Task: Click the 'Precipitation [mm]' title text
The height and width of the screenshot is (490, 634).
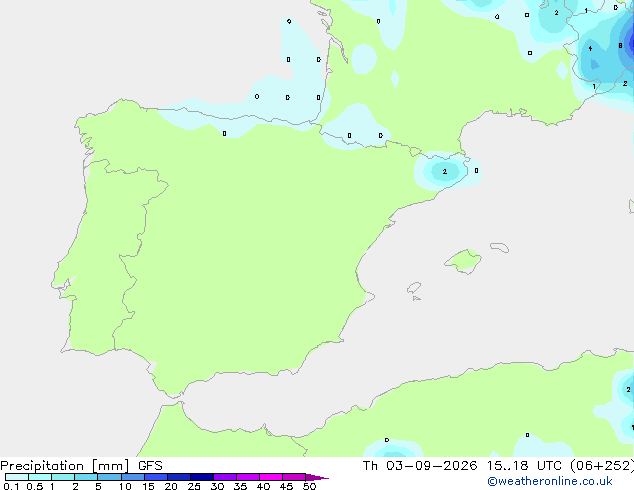Action: [x=65, y=466]
